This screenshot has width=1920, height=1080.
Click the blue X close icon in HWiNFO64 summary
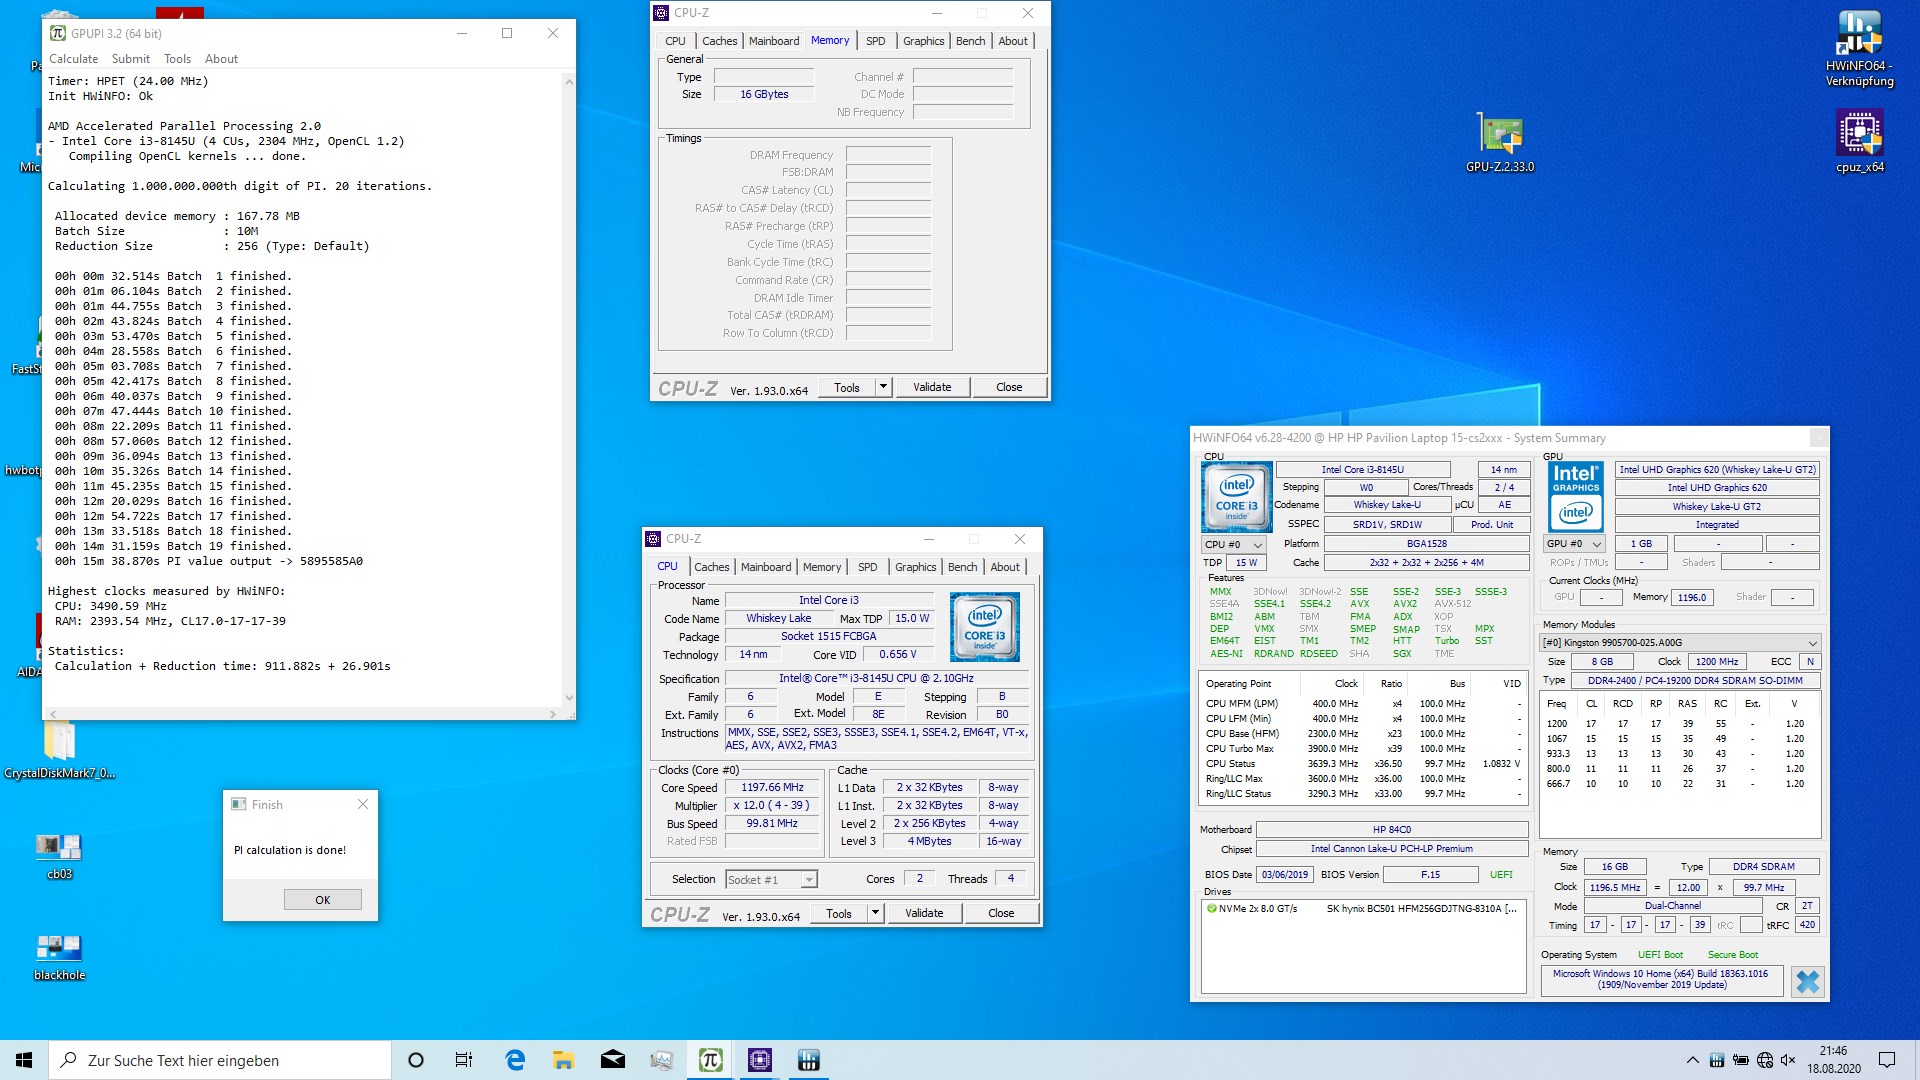click(1808, 981)
